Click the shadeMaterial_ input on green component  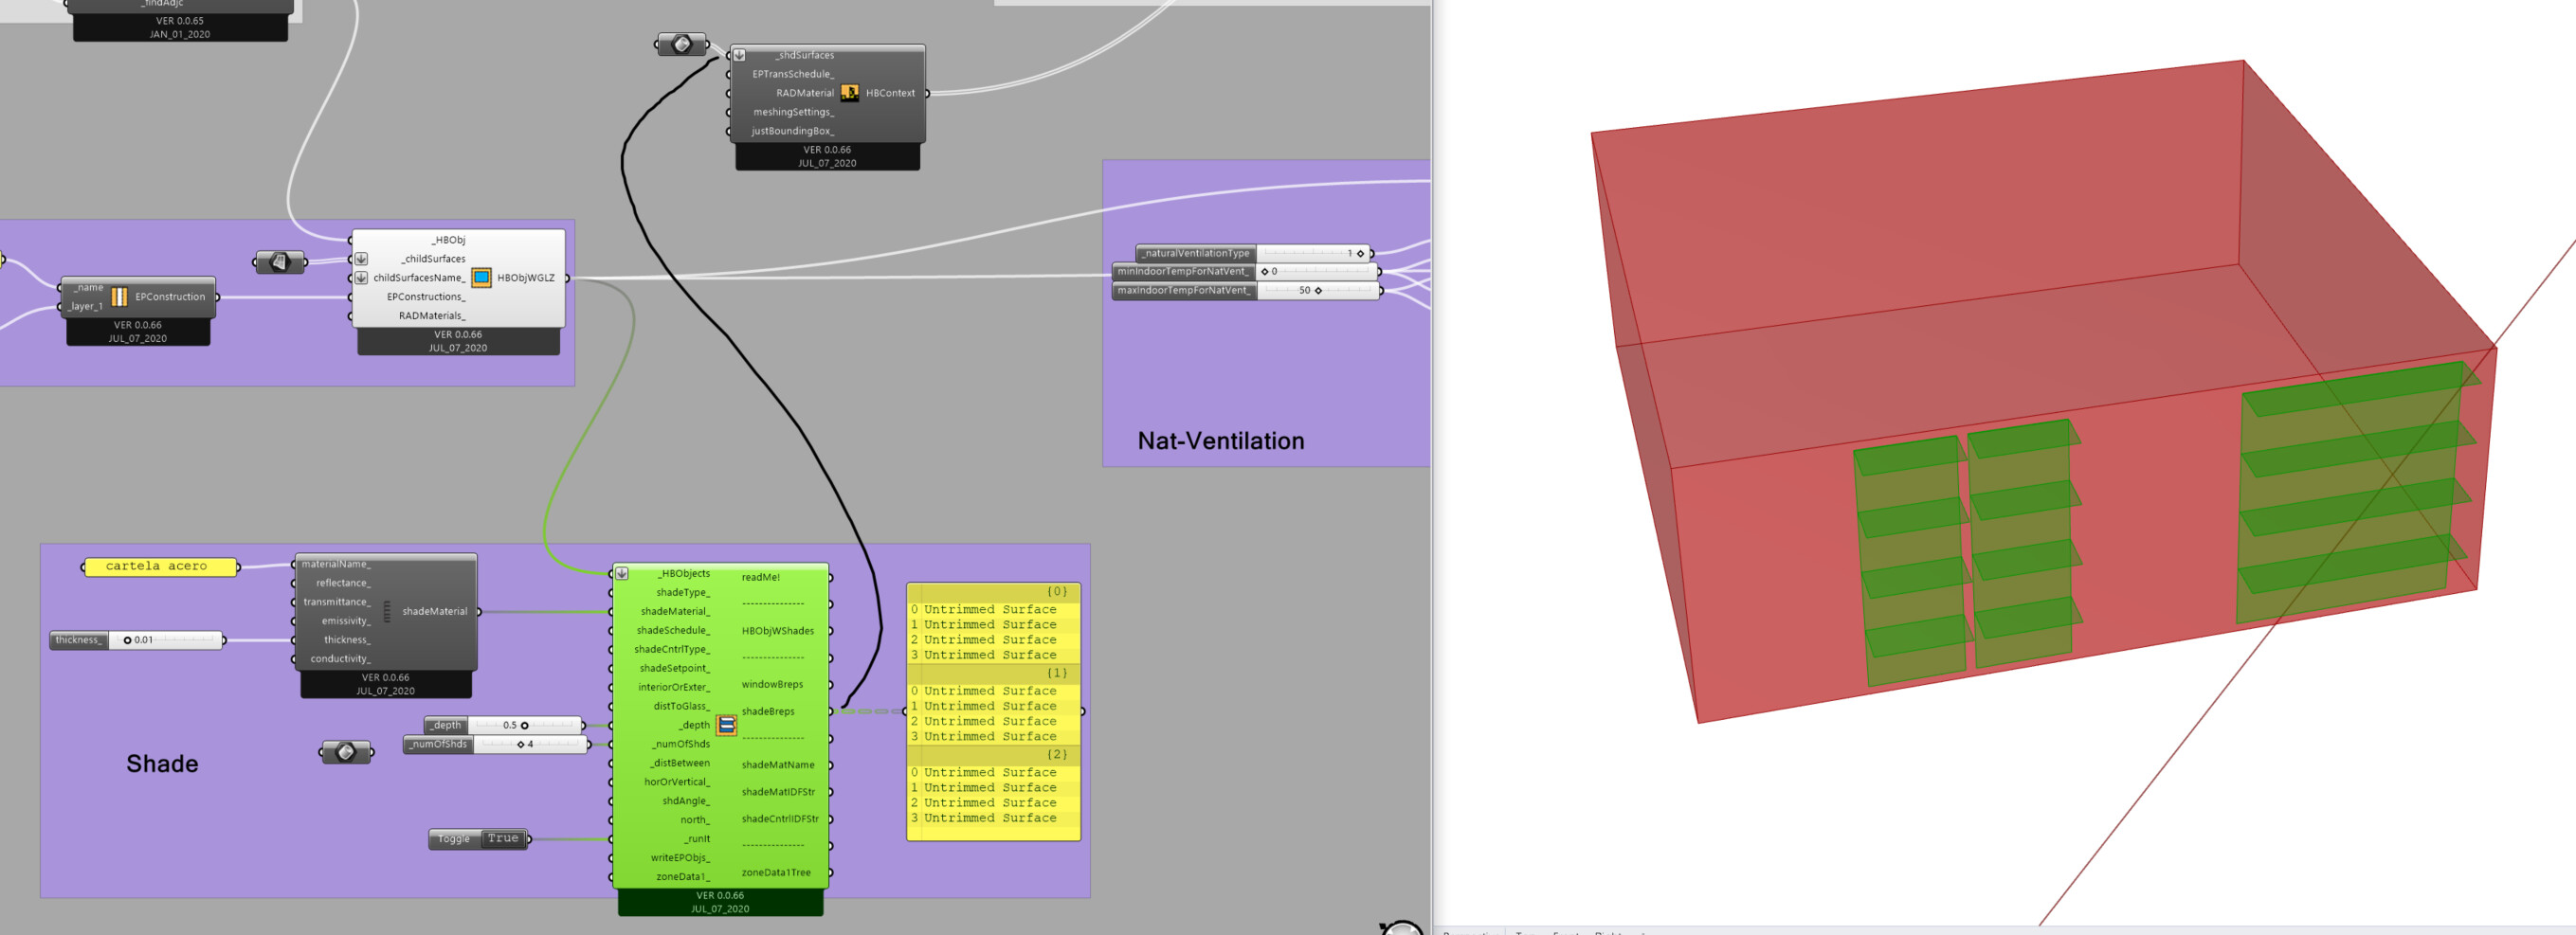[x=675, y=612]
